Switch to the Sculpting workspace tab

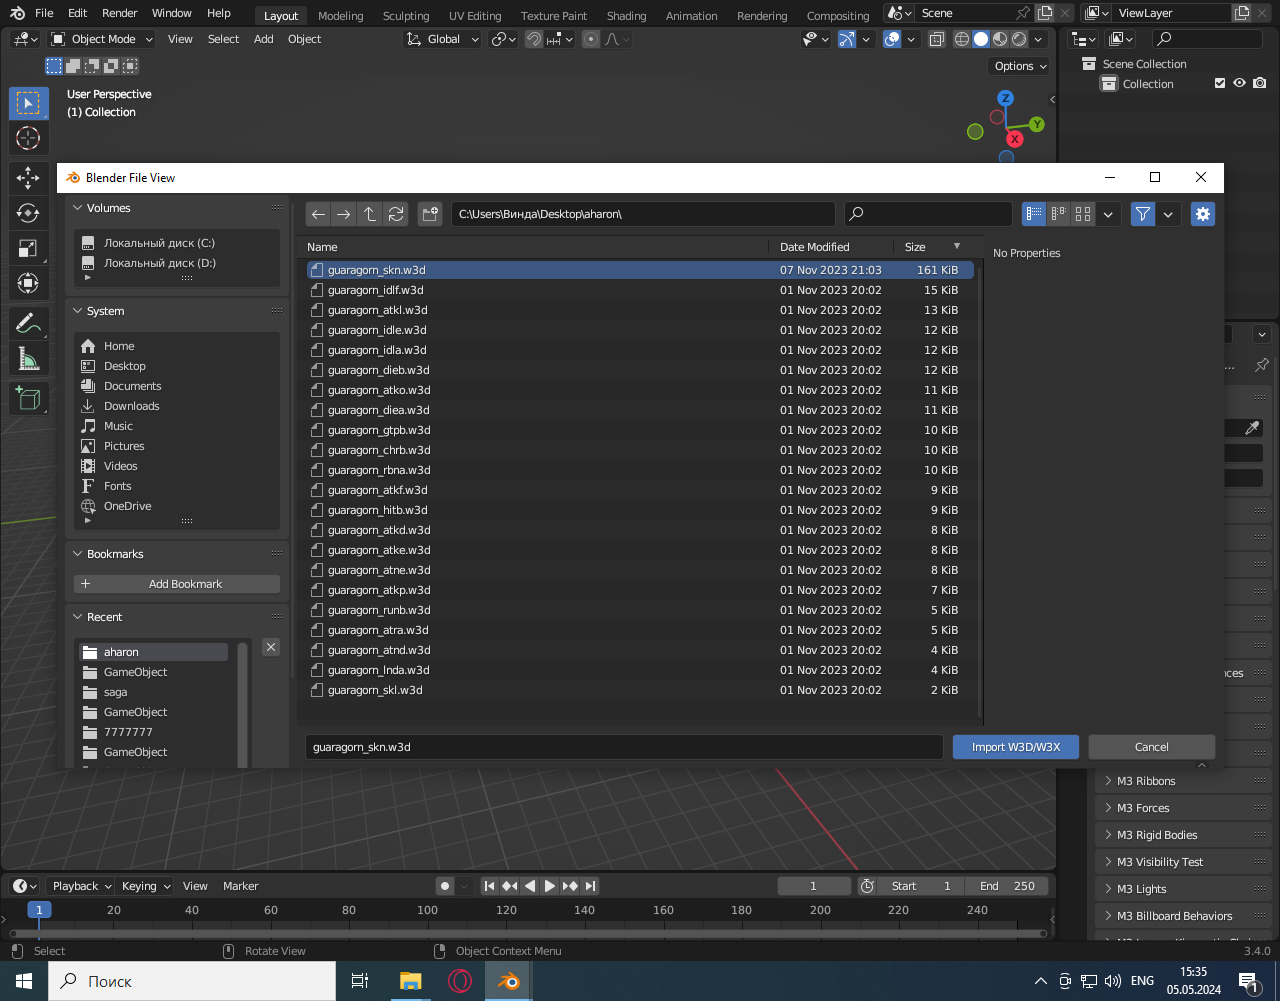coord(406,16)
